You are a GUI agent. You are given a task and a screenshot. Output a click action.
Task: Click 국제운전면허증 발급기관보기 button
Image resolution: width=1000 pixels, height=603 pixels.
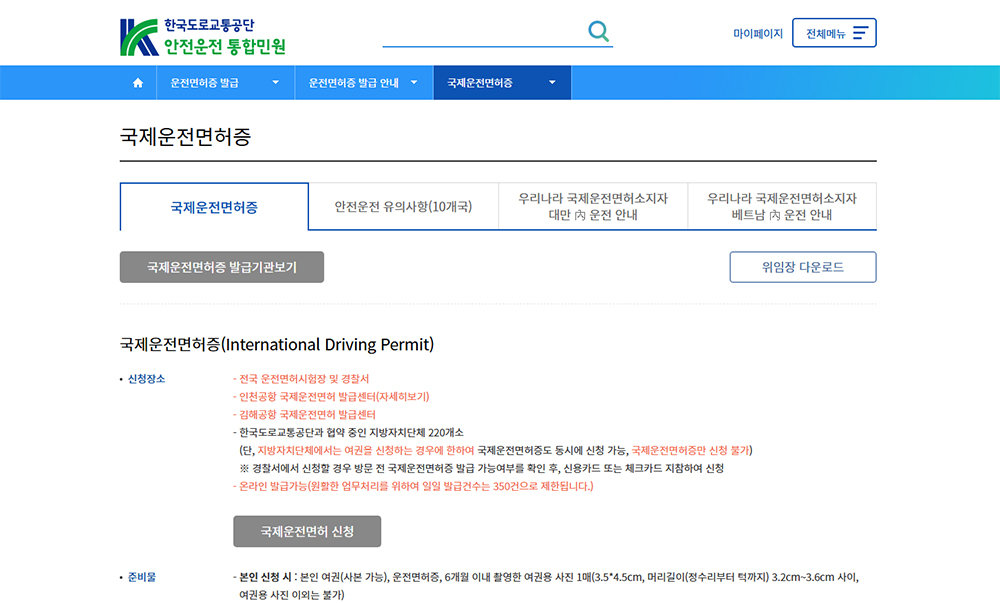(222, 267)
